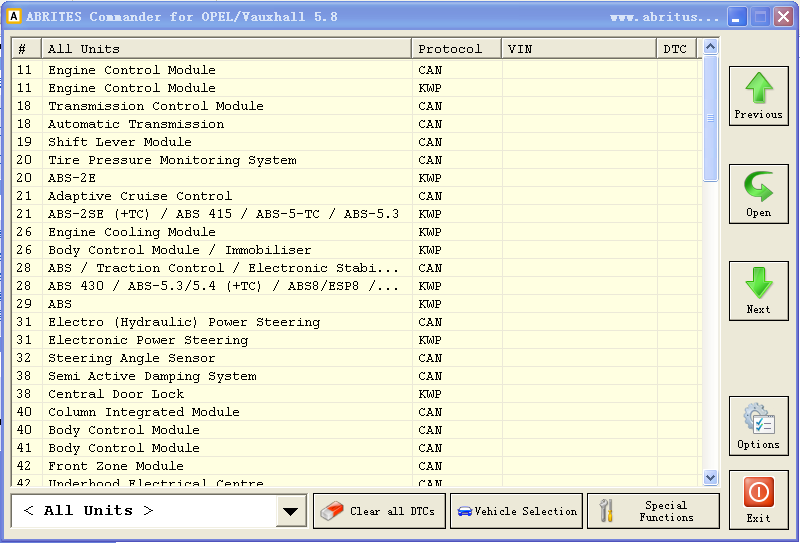The width and height of the screenshot is (800, 543).
Task: Click the green Next down arrow icon
Action: pyautogui.click(x=758, y=284)
